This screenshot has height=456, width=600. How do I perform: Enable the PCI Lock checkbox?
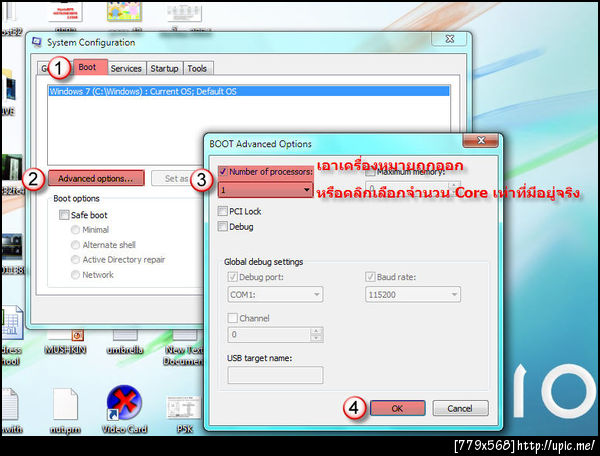pos(222,211)
